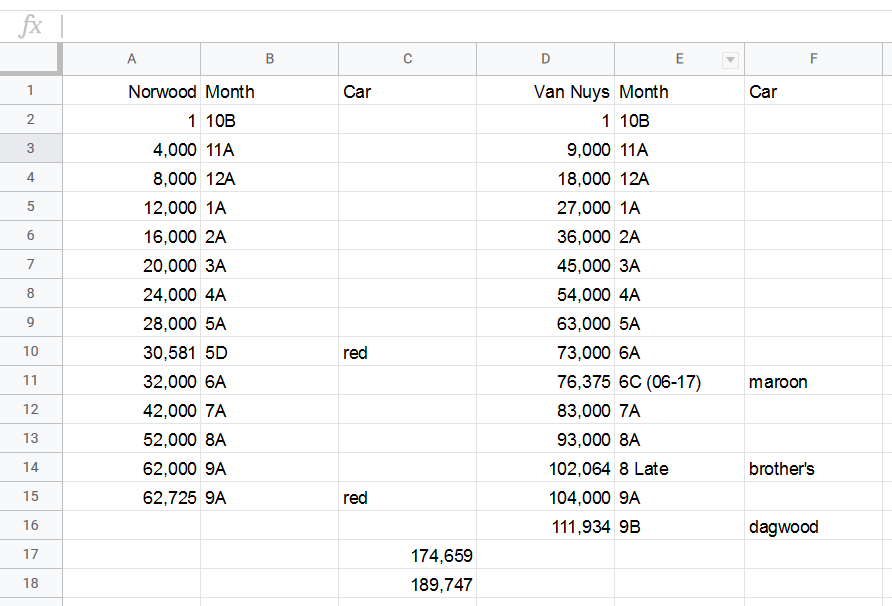
Task: Select column F header
Action: click(813, 59)
